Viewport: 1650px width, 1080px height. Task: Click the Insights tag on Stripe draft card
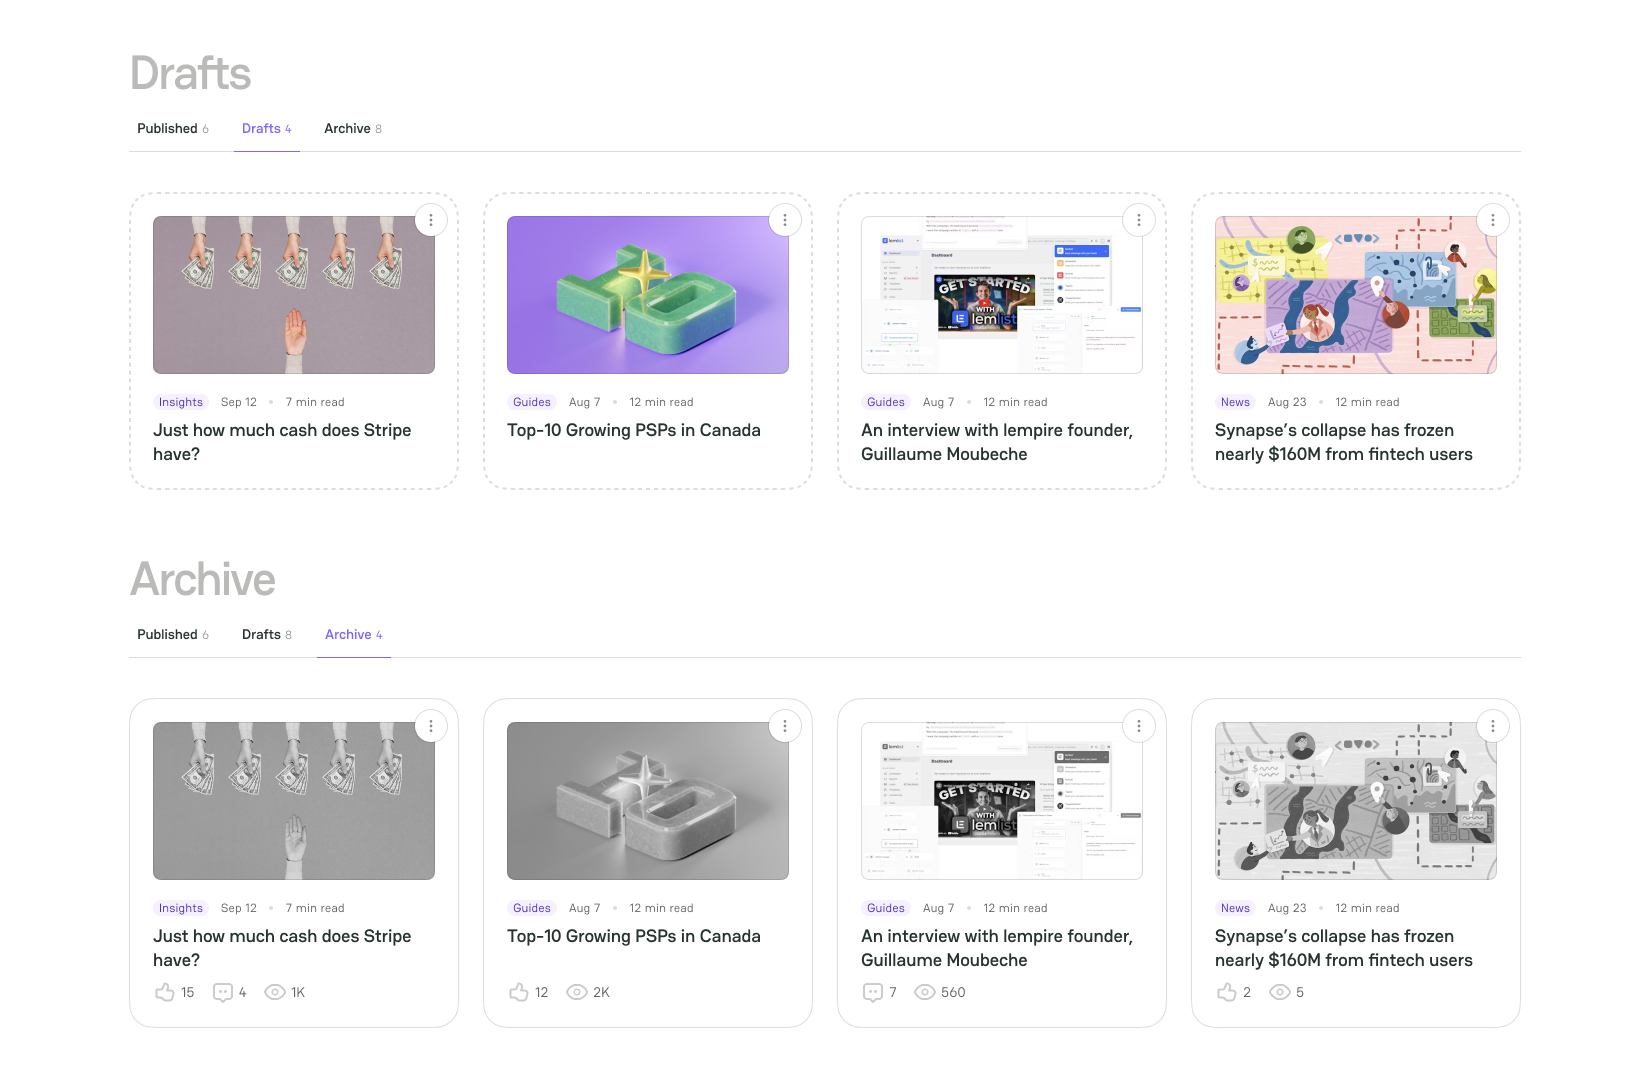coord(181,402)
